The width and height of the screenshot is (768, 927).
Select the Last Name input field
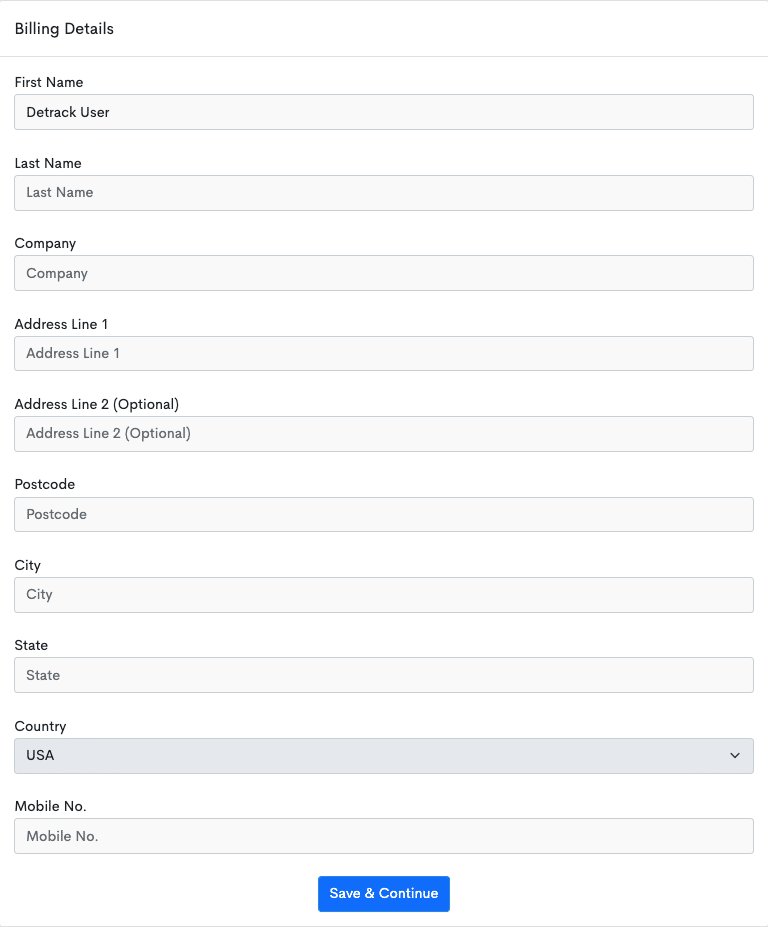click(384, 193)
